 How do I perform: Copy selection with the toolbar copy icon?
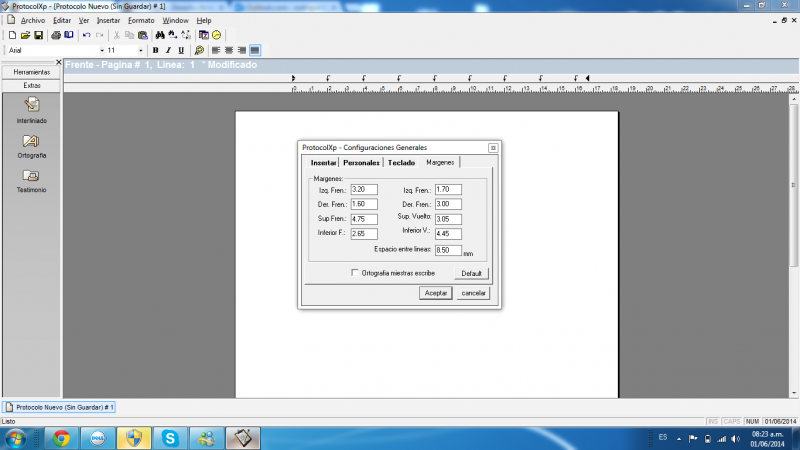pyautogui.click(x=130, y=35)
